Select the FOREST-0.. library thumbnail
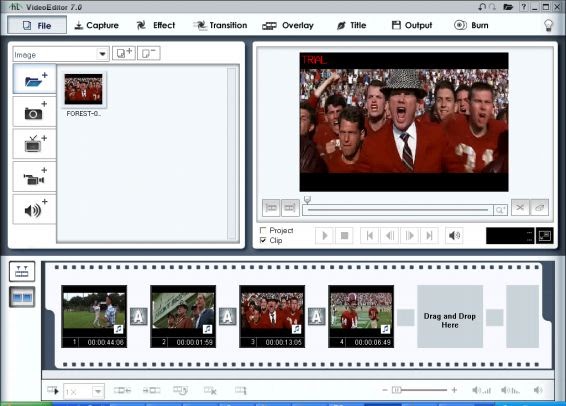 click(84, 89)
